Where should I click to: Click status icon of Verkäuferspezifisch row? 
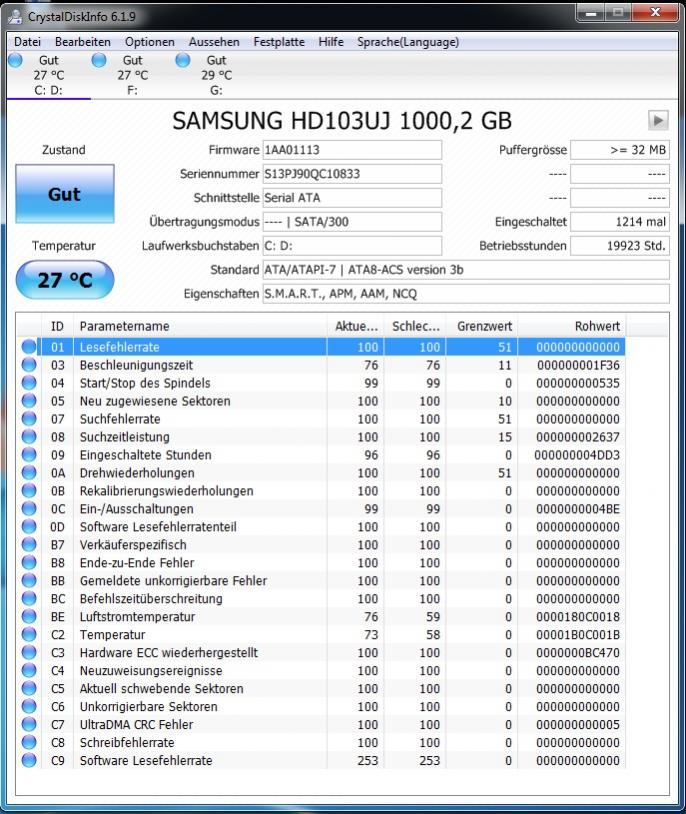point(29,545)
